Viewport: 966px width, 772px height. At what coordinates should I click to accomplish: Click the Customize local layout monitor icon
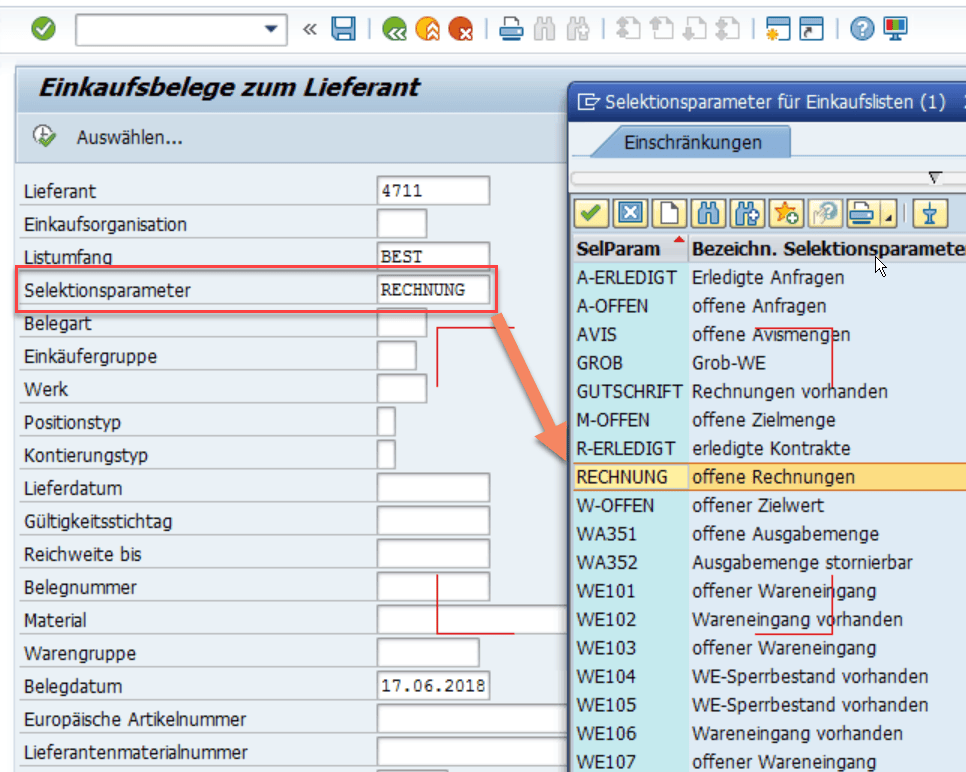pos(895,29)
